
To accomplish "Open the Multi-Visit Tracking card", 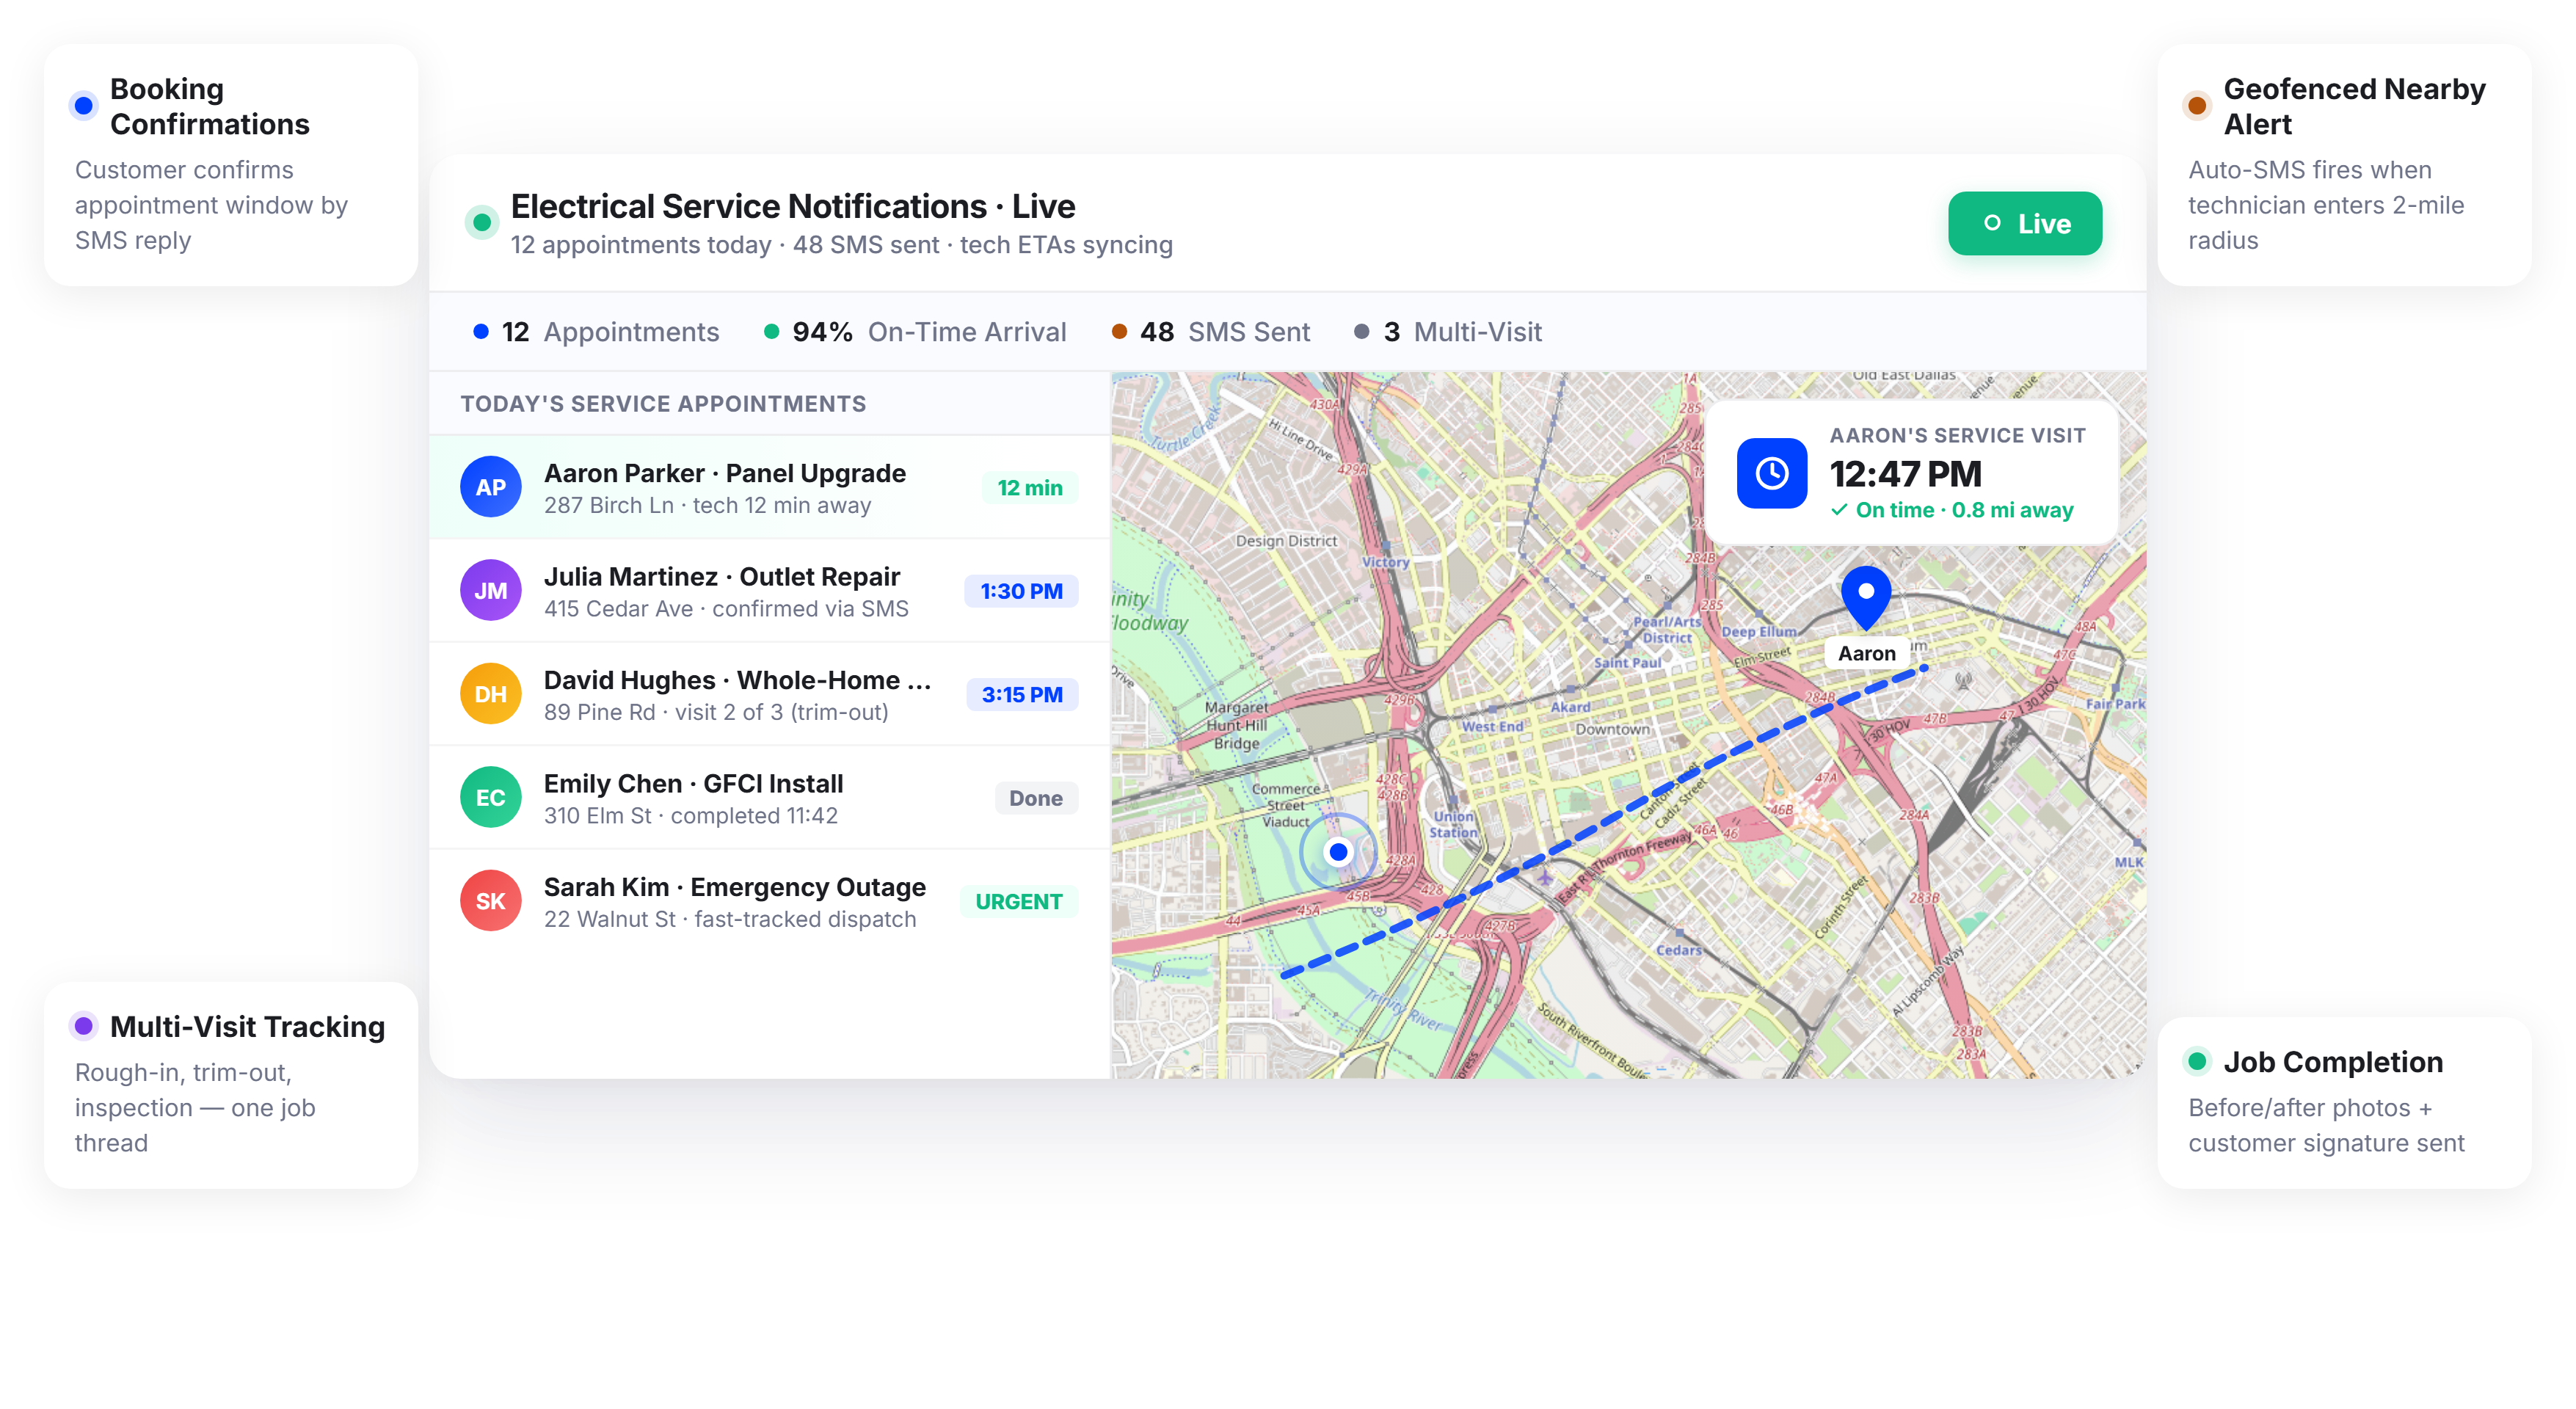I will 231,1085.
